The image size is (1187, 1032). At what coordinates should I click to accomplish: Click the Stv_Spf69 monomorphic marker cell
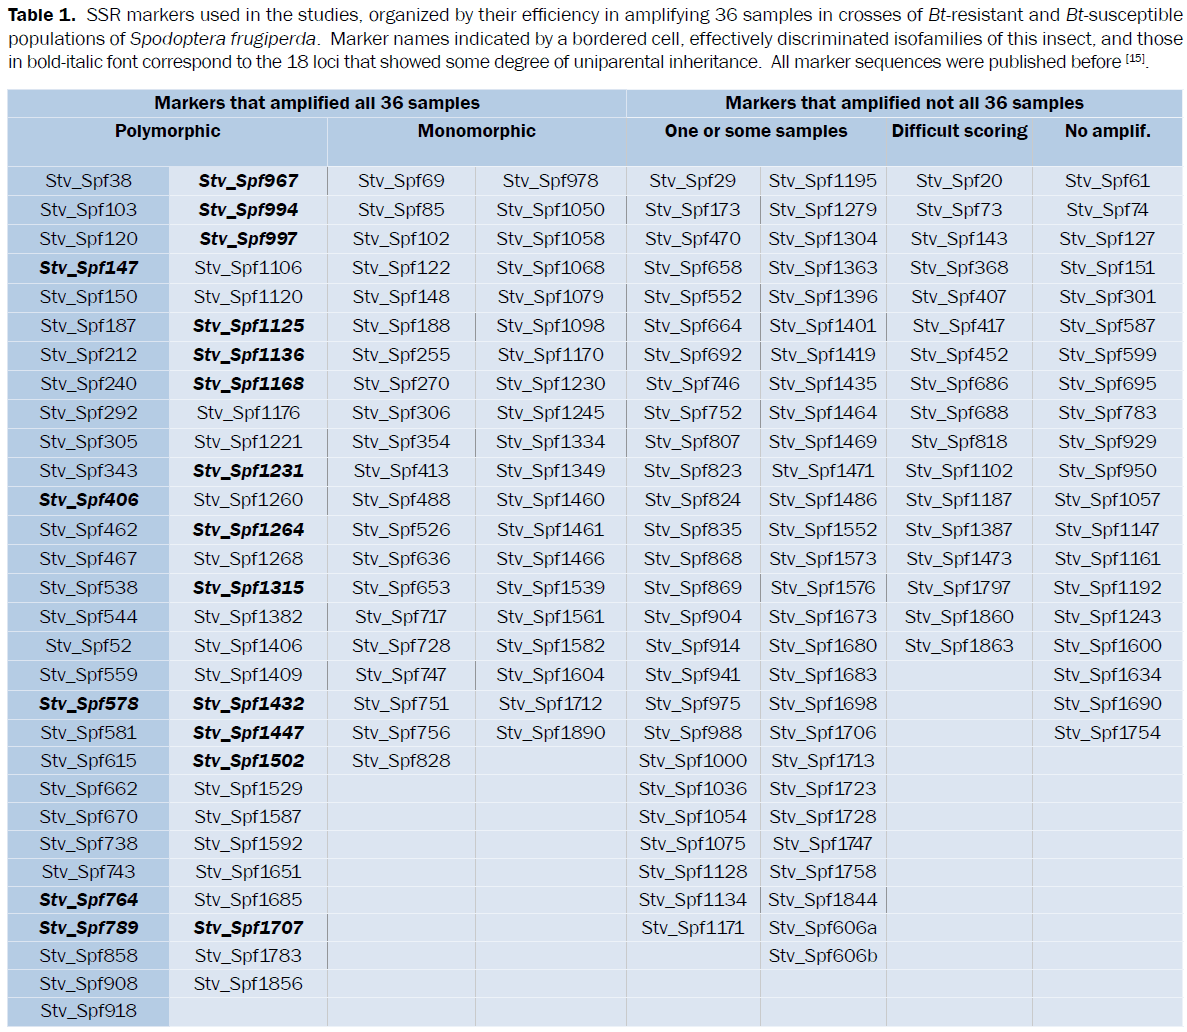[x=401, y=181]
